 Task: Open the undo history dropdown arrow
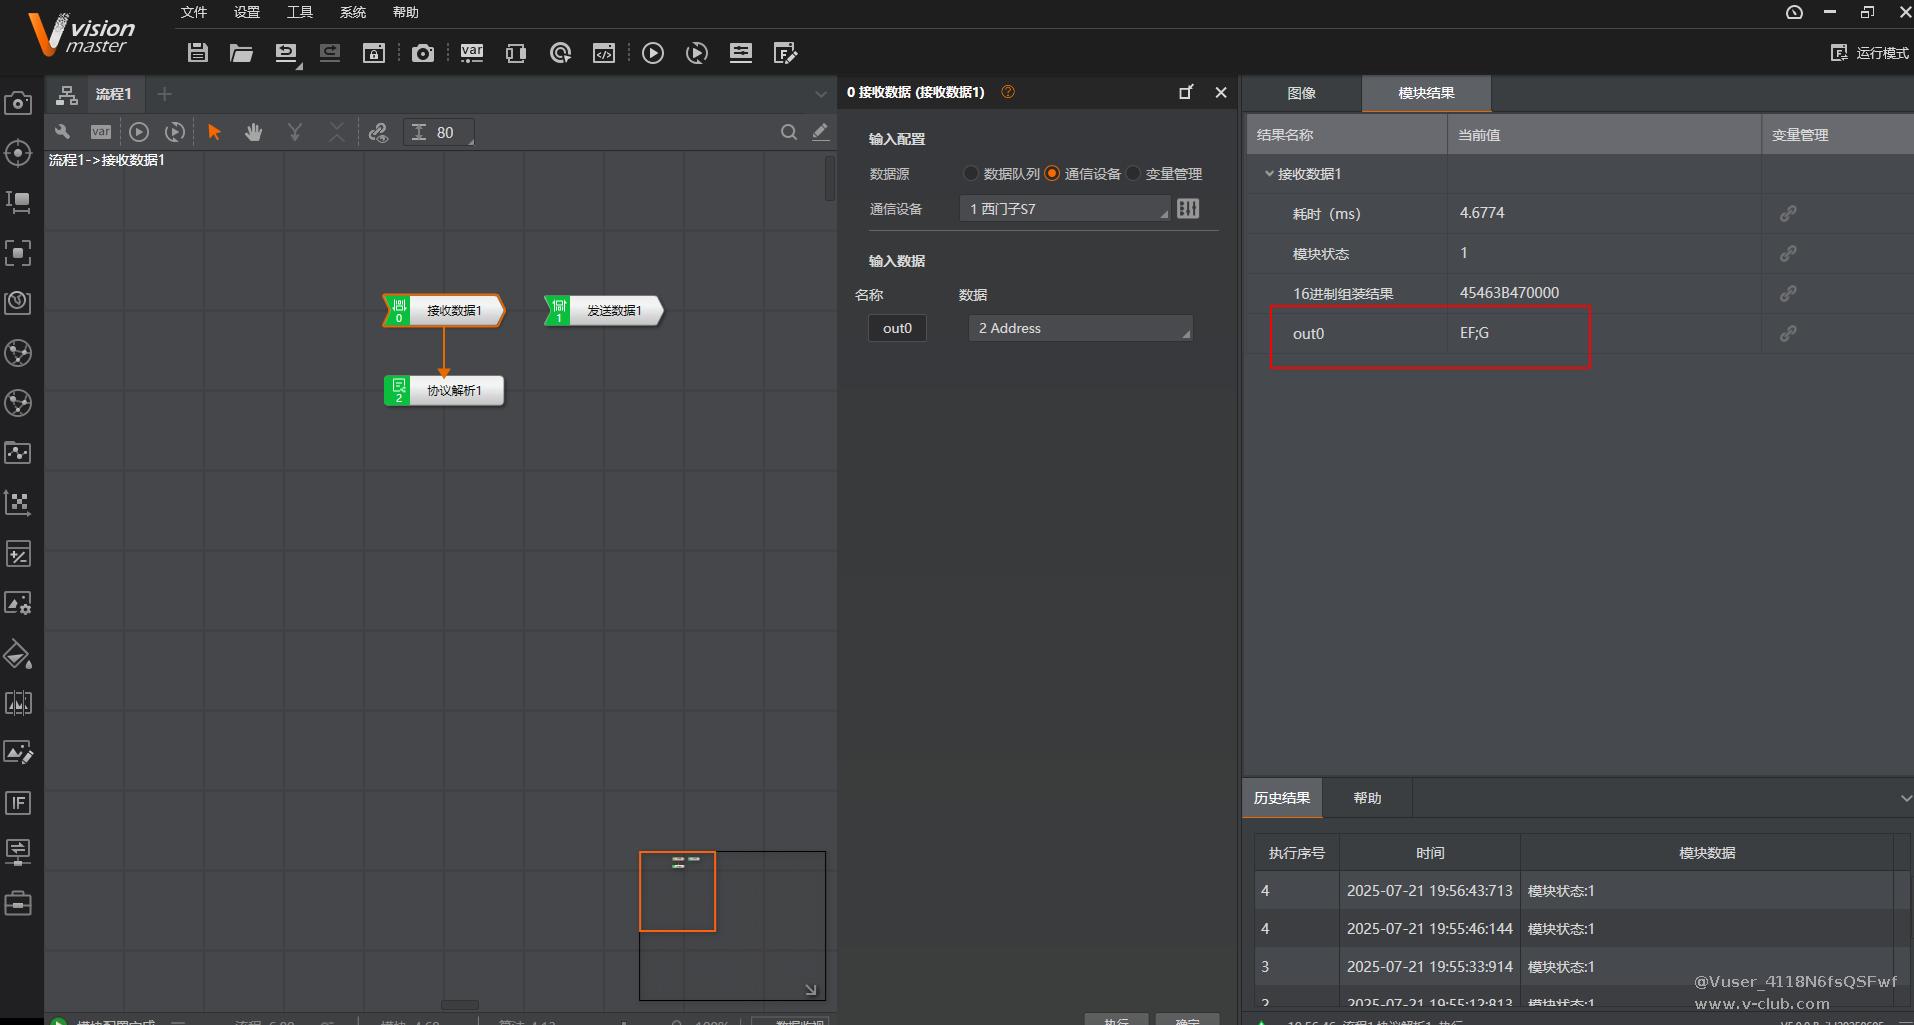tap(299, 66)
